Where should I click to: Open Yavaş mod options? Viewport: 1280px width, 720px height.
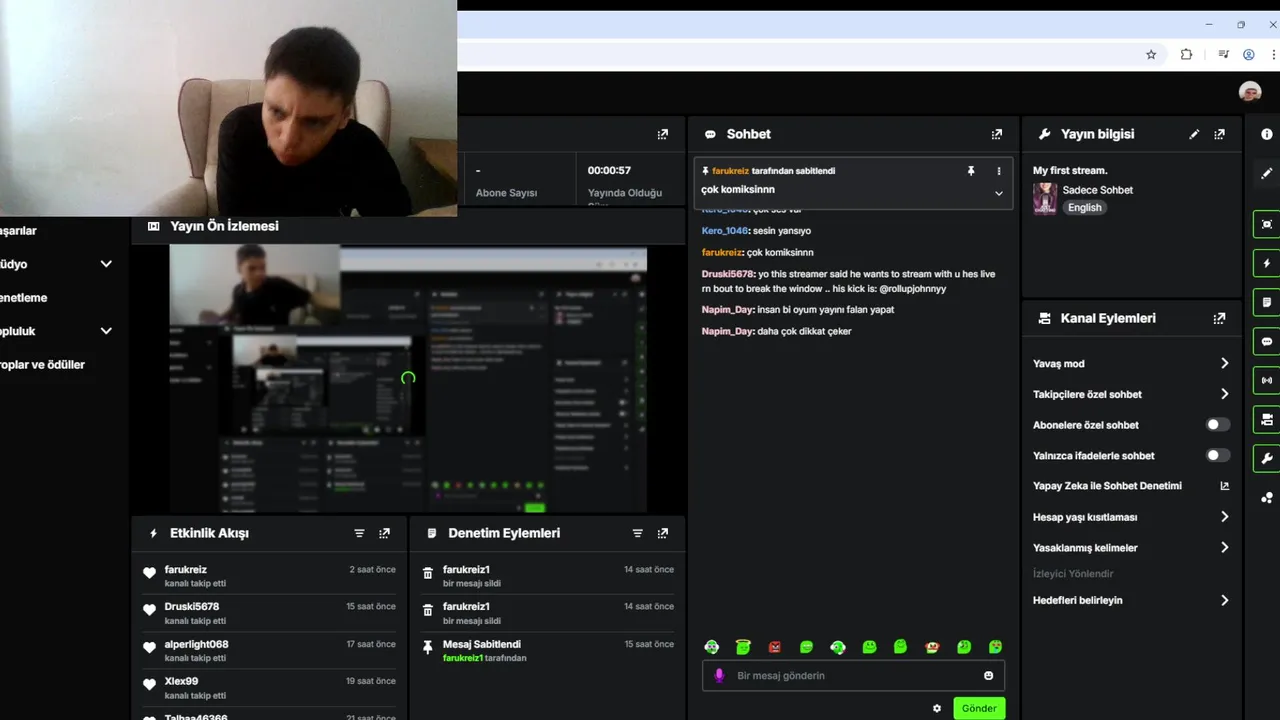(x=1131, y=364)
